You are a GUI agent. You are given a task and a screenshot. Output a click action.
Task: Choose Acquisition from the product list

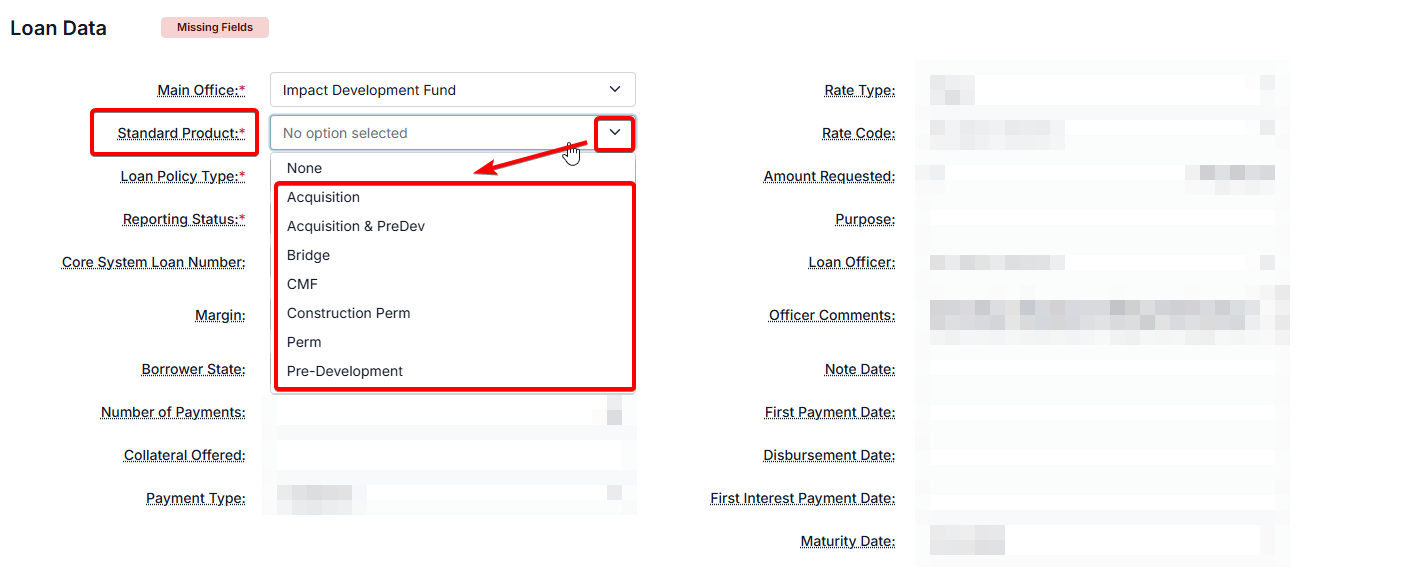pyautogui.click(x=323, y=197)
